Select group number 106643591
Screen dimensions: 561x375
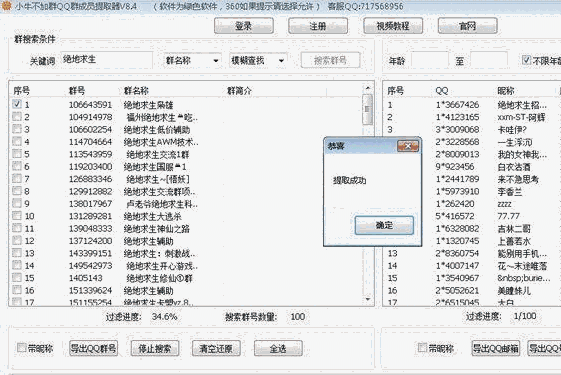coord(91,105)
